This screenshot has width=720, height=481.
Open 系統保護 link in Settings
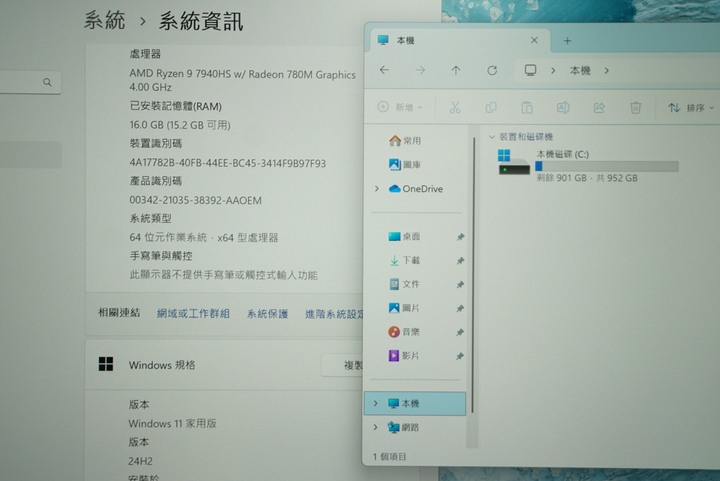pos(267,314)
